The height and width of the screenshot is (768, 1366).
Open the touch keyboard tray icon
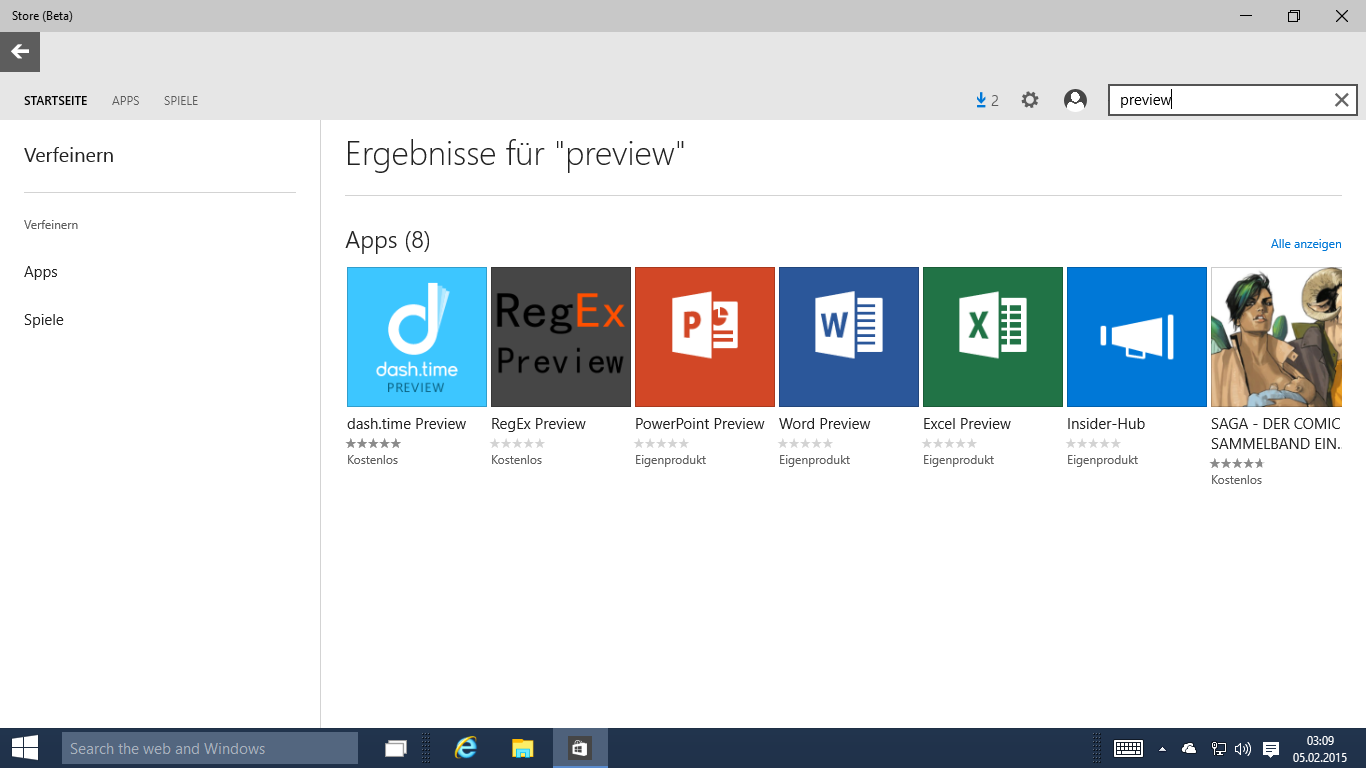(1129, 748)
